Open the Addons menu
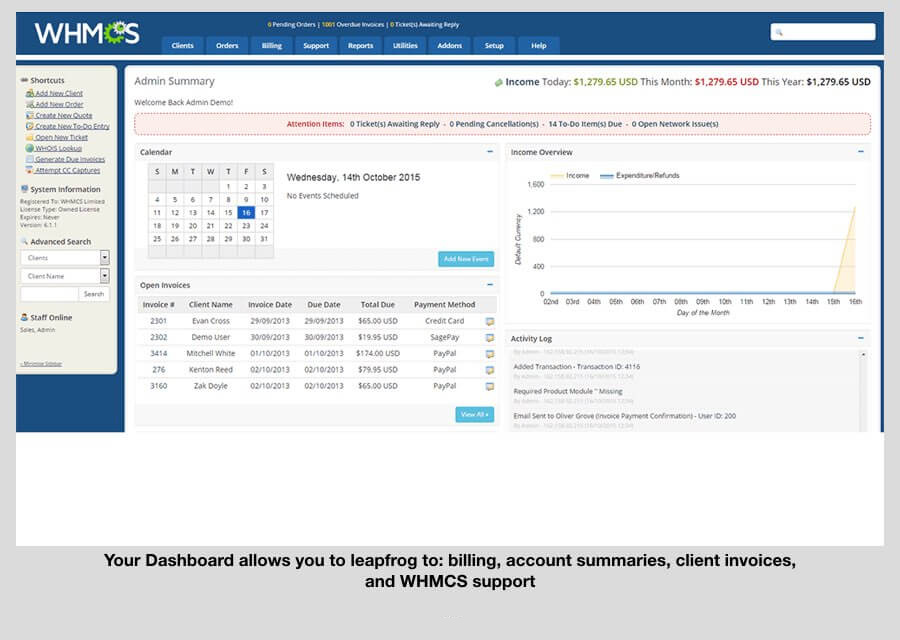 449,45
